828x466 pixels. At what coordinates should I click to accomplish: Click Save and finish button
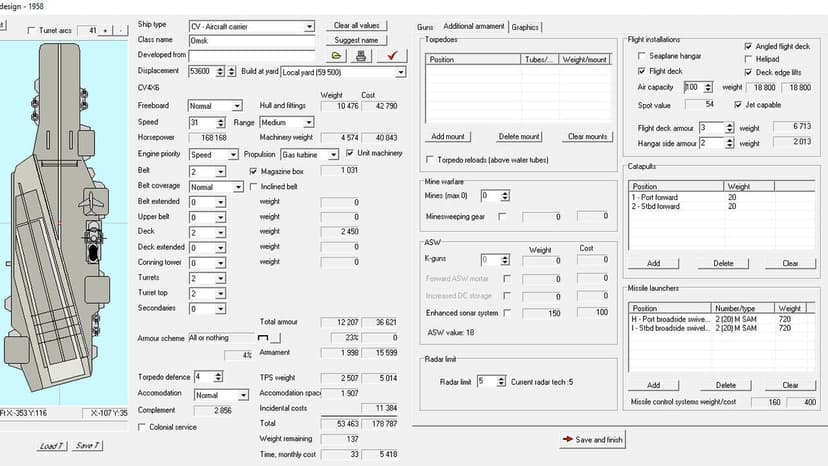pos(592,440)
